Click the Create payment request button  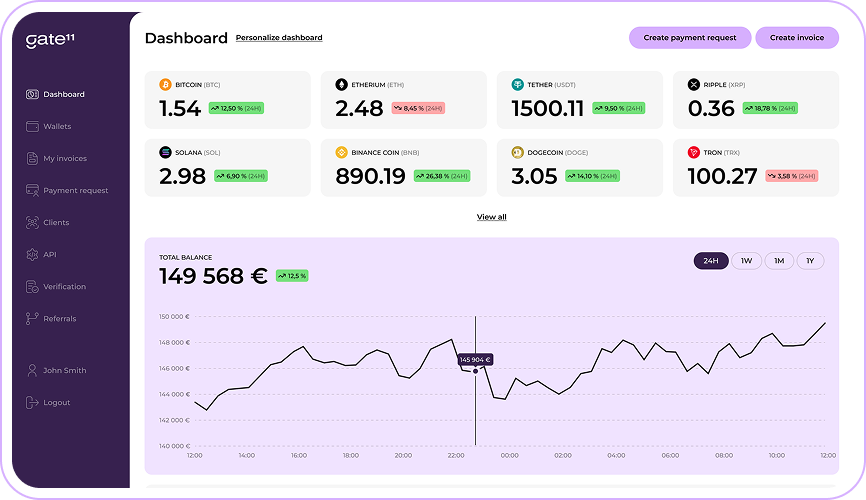click(x=689, y=38)
